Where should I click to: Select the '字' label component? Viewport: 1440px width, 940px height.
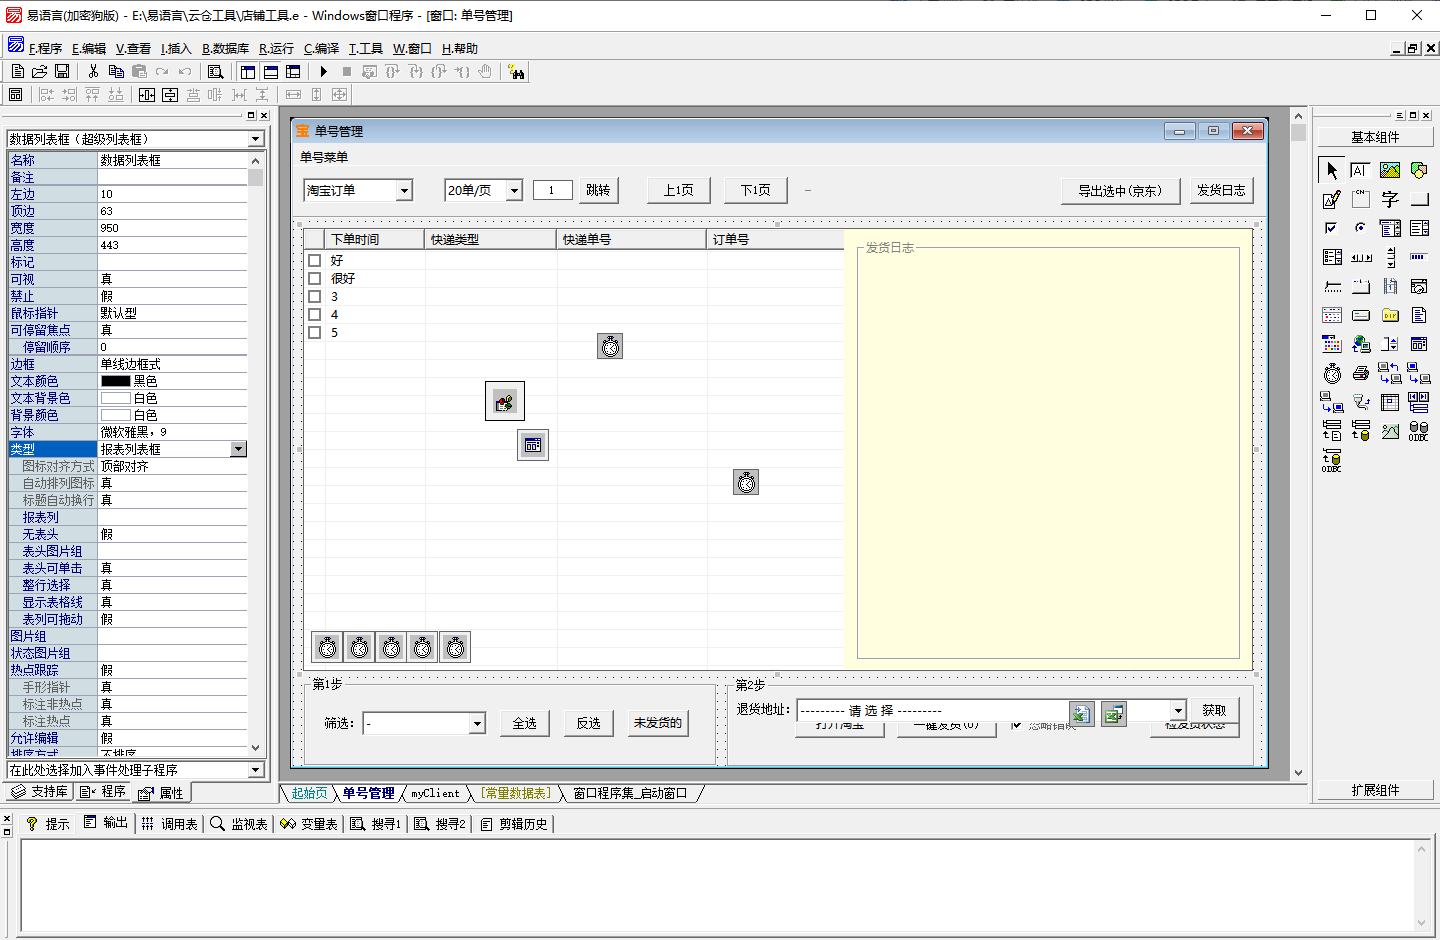[x=1390, y=200]
